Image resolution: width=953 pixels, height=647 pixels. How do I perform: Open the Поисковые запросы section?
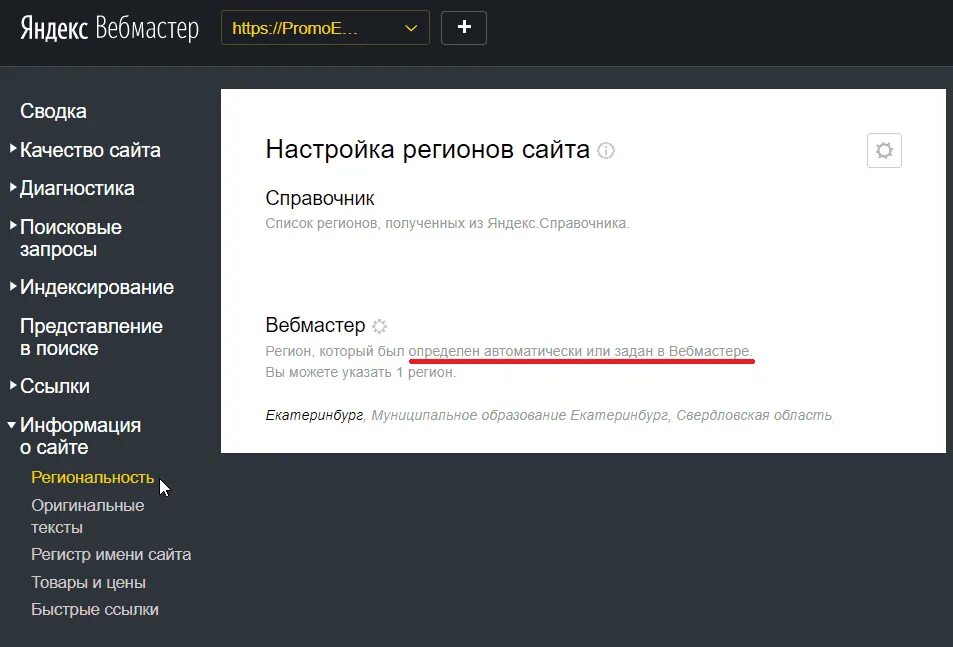pos(71,238)
